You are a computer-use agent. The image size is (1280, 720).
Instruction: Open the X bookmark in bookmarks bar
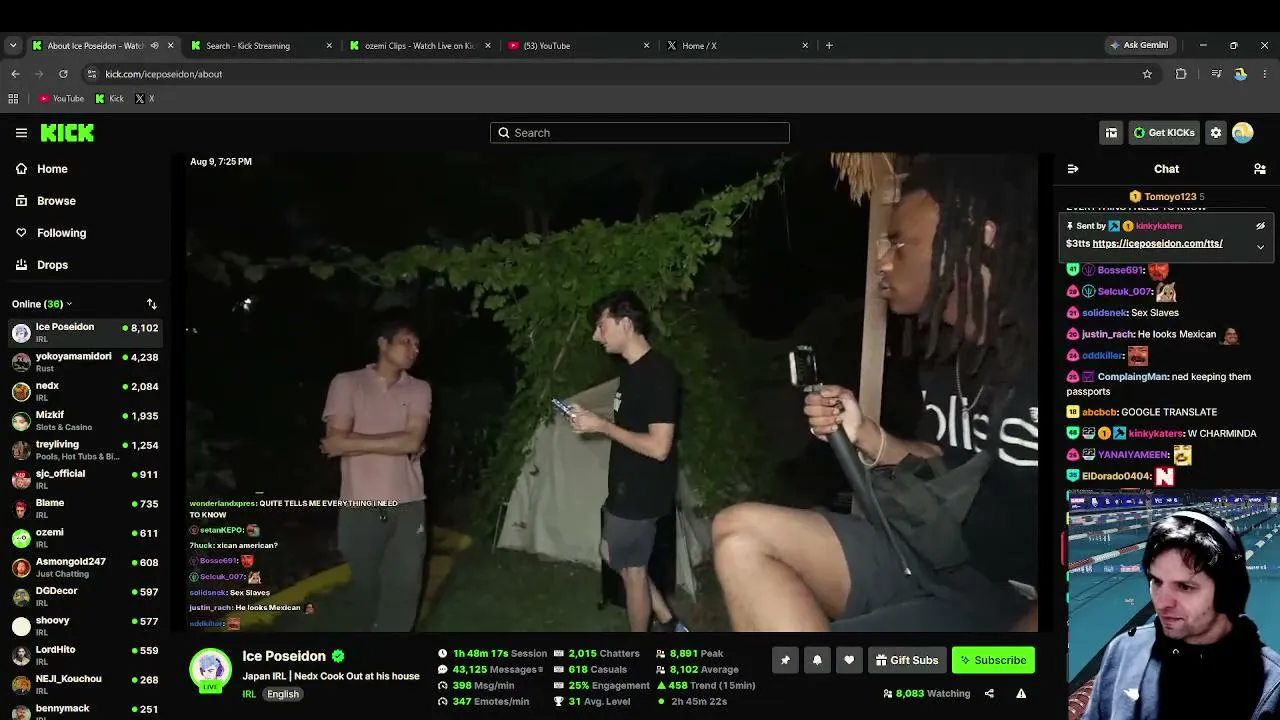point(144,98)
